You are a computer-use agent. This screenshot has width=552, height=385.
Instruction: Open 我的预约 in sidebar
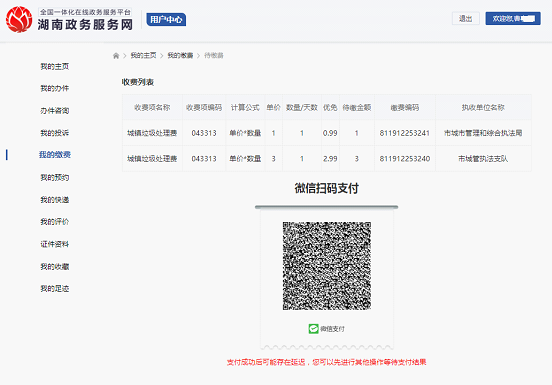(55, 177)
